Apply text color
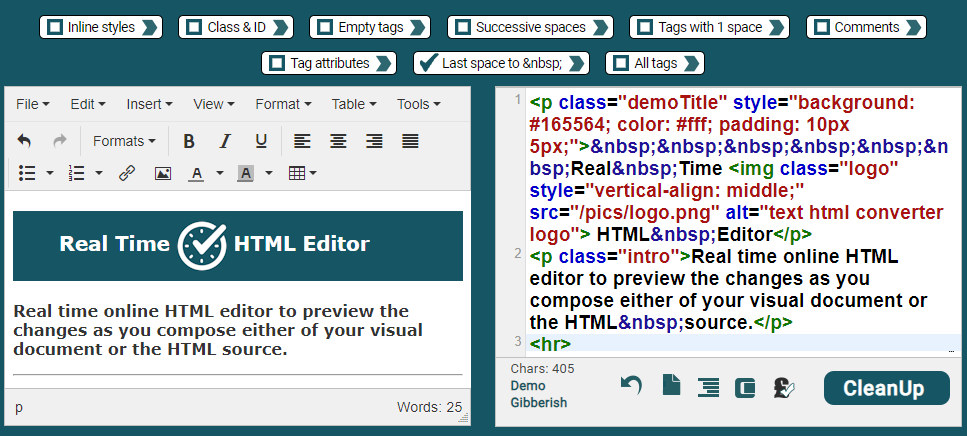Screen dimensions: 967x436 (x=197, y=173)
